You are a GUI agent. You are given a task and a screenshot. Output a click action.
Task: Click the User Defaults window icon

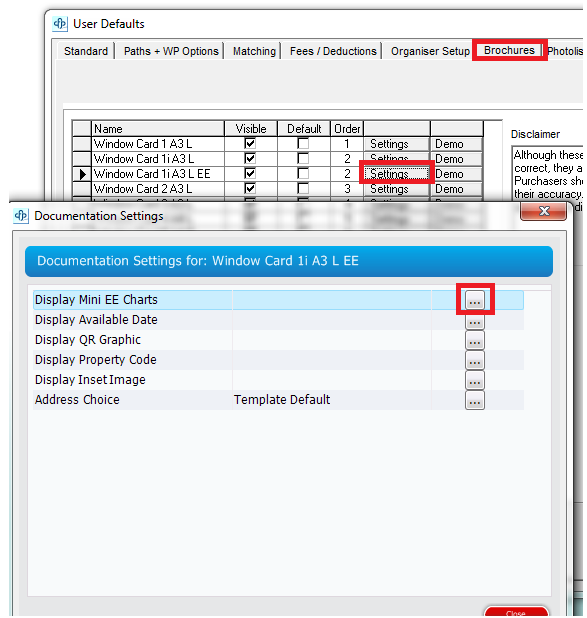60,24
